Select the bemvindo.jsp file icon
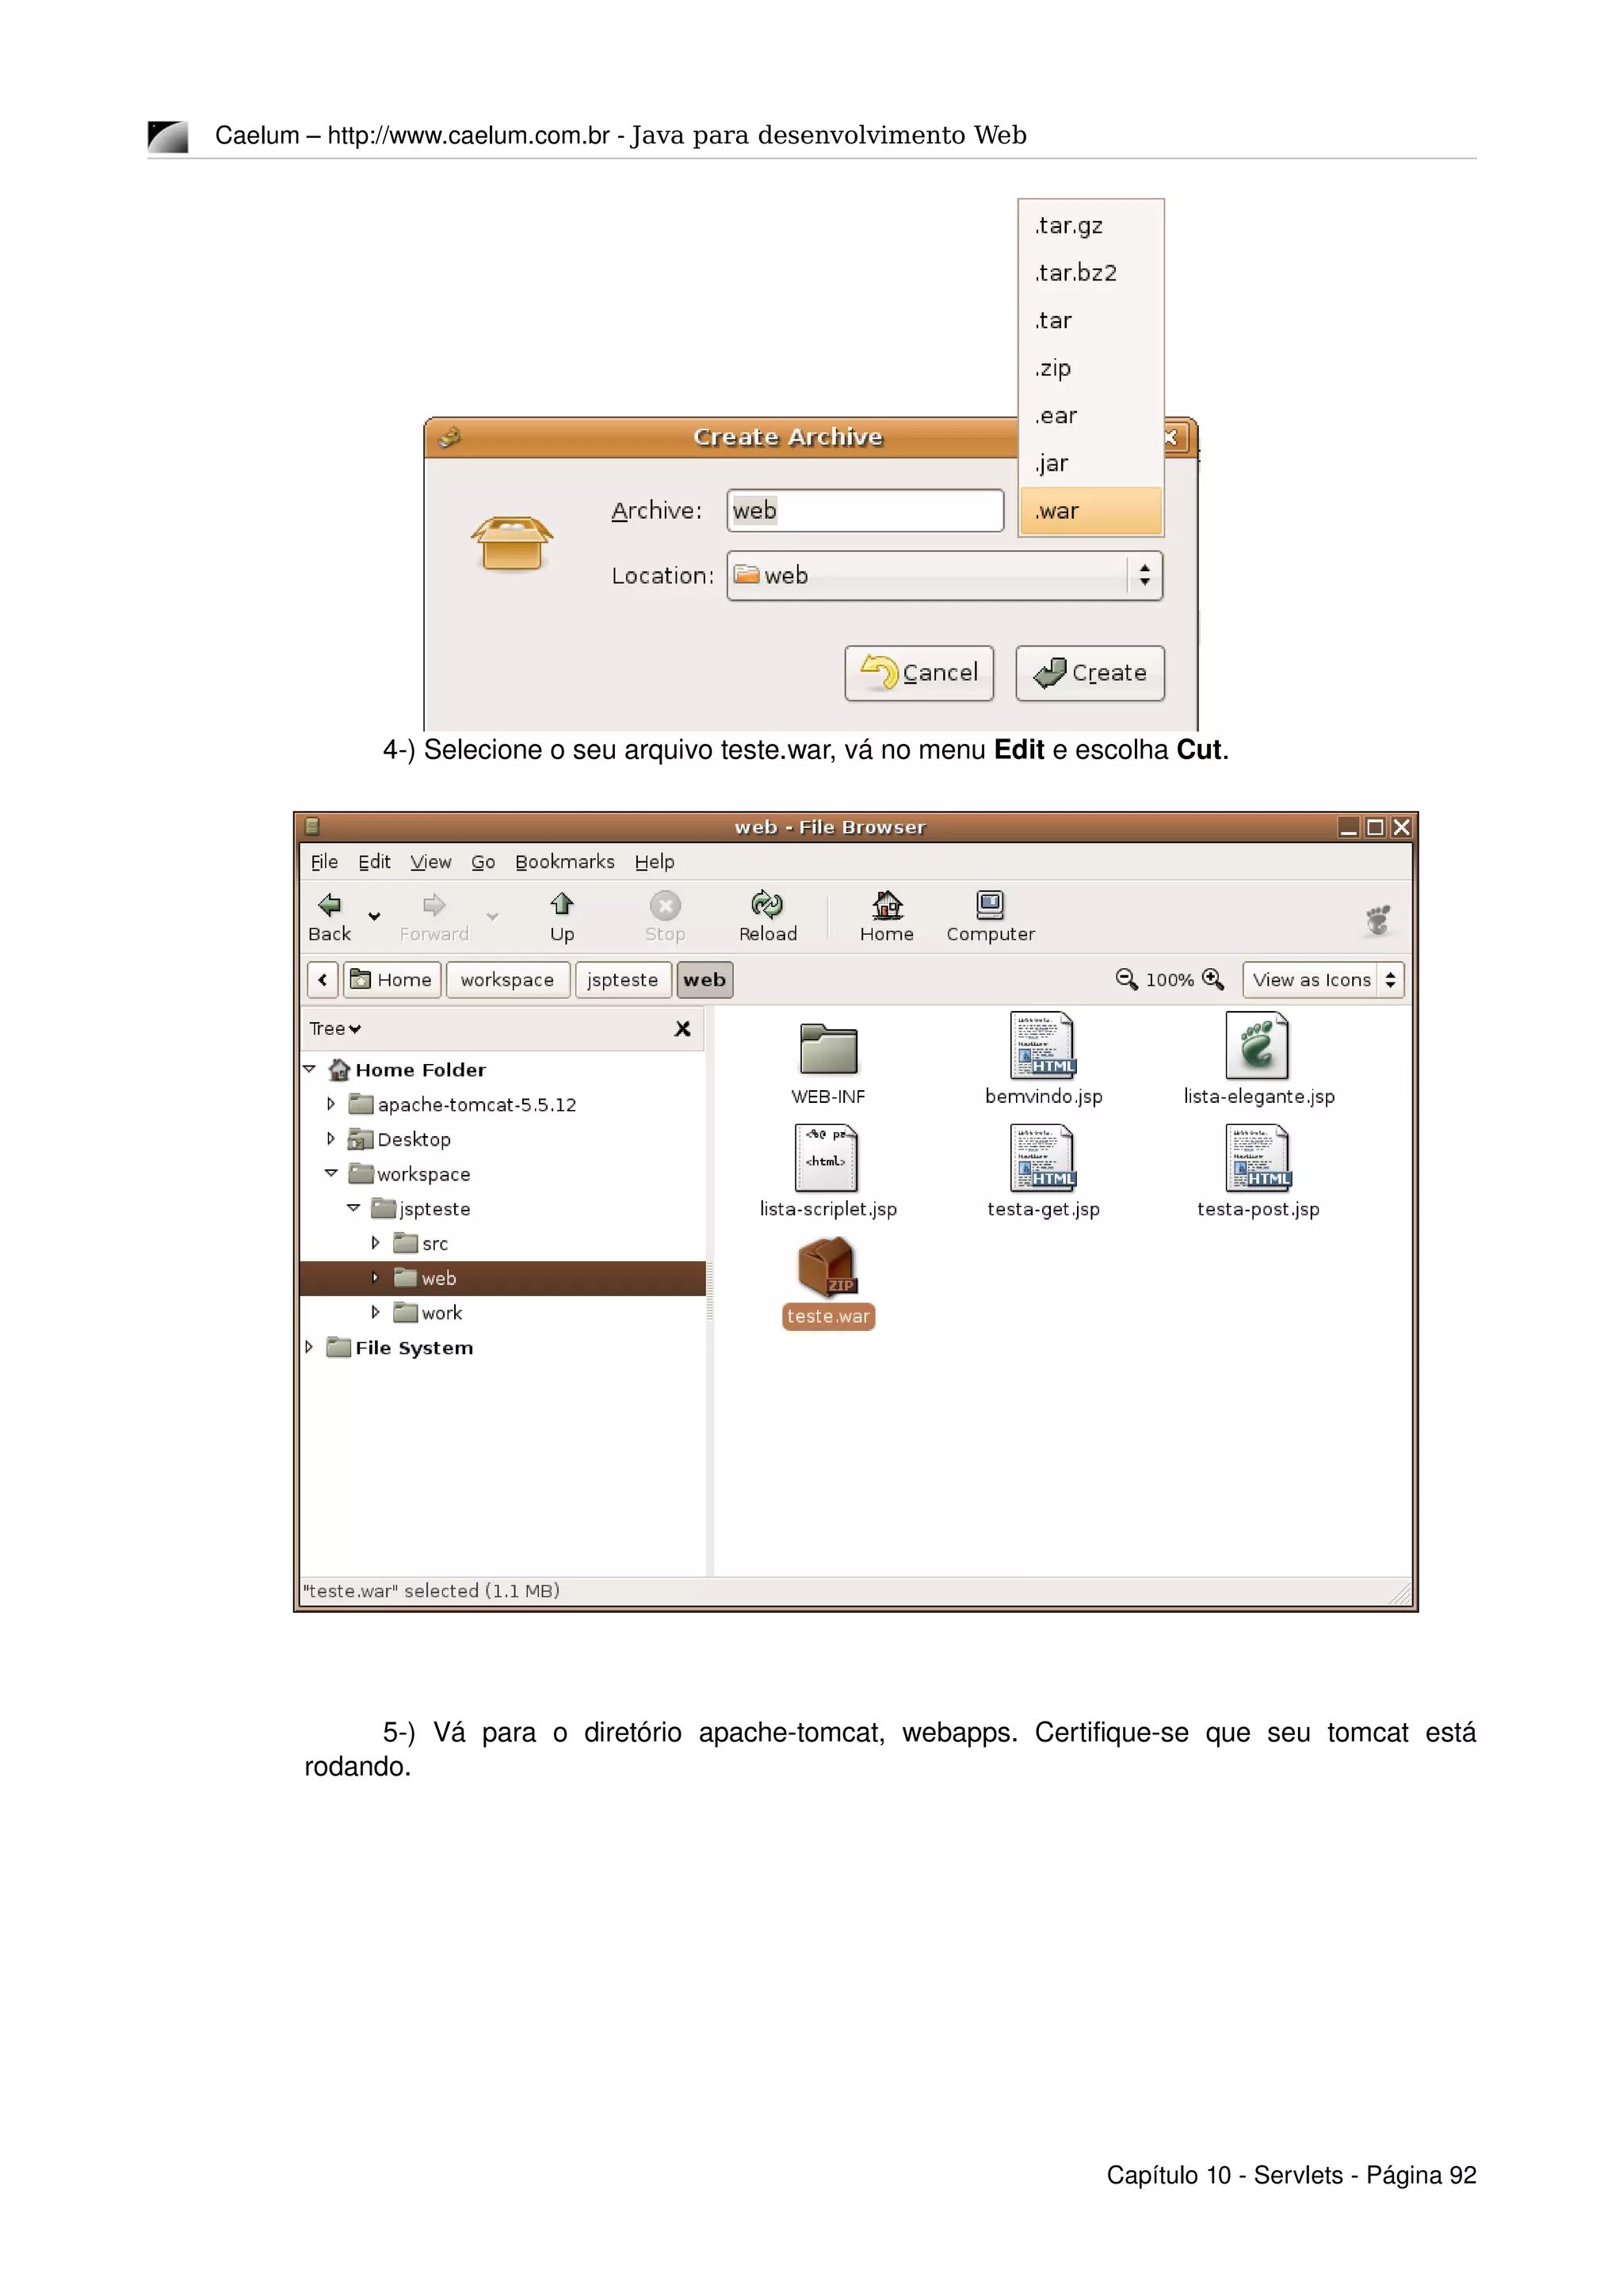The image size is (1623, 2296). (x=1043, y=1046)
